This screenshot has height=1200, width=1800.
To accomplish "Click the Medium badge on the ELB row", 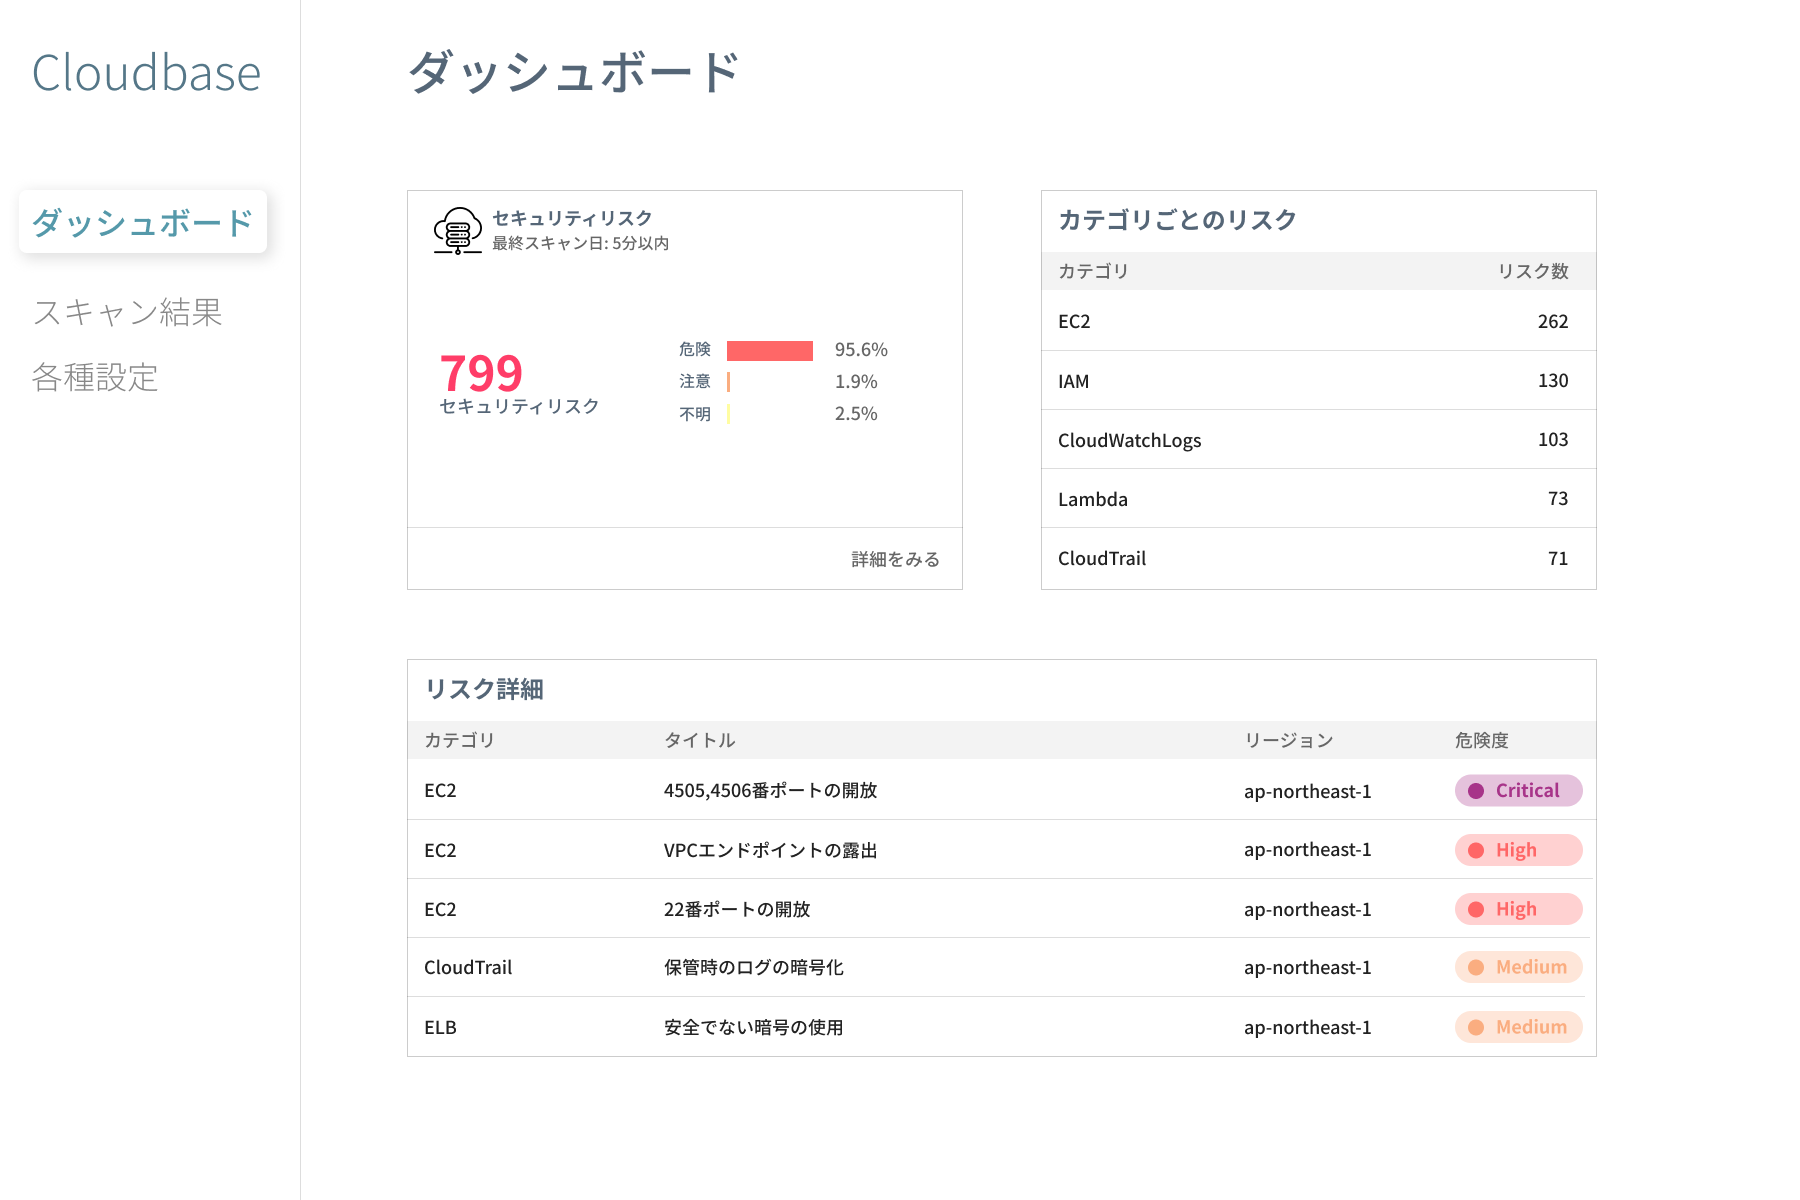I will tap(1518, 1027).
